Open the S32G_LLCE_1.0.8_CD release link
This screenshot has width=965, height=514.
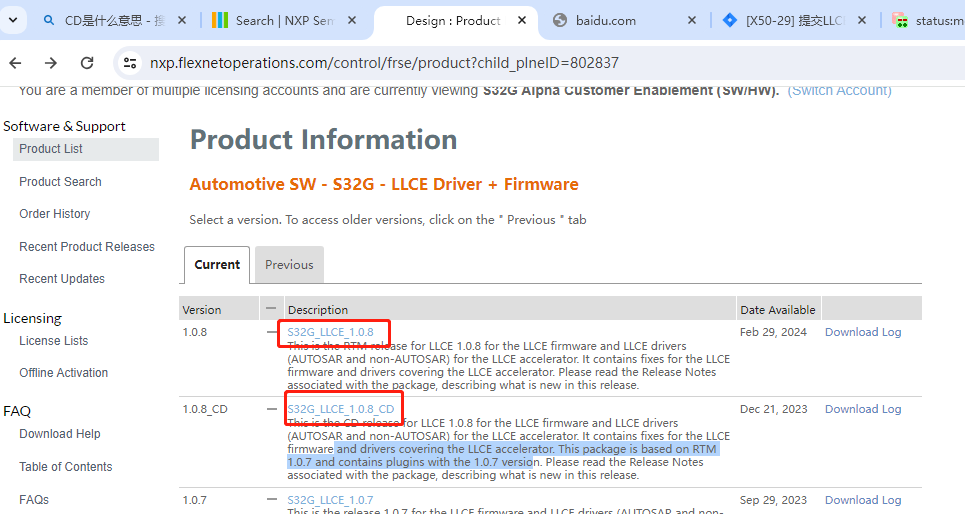point(341,409)
